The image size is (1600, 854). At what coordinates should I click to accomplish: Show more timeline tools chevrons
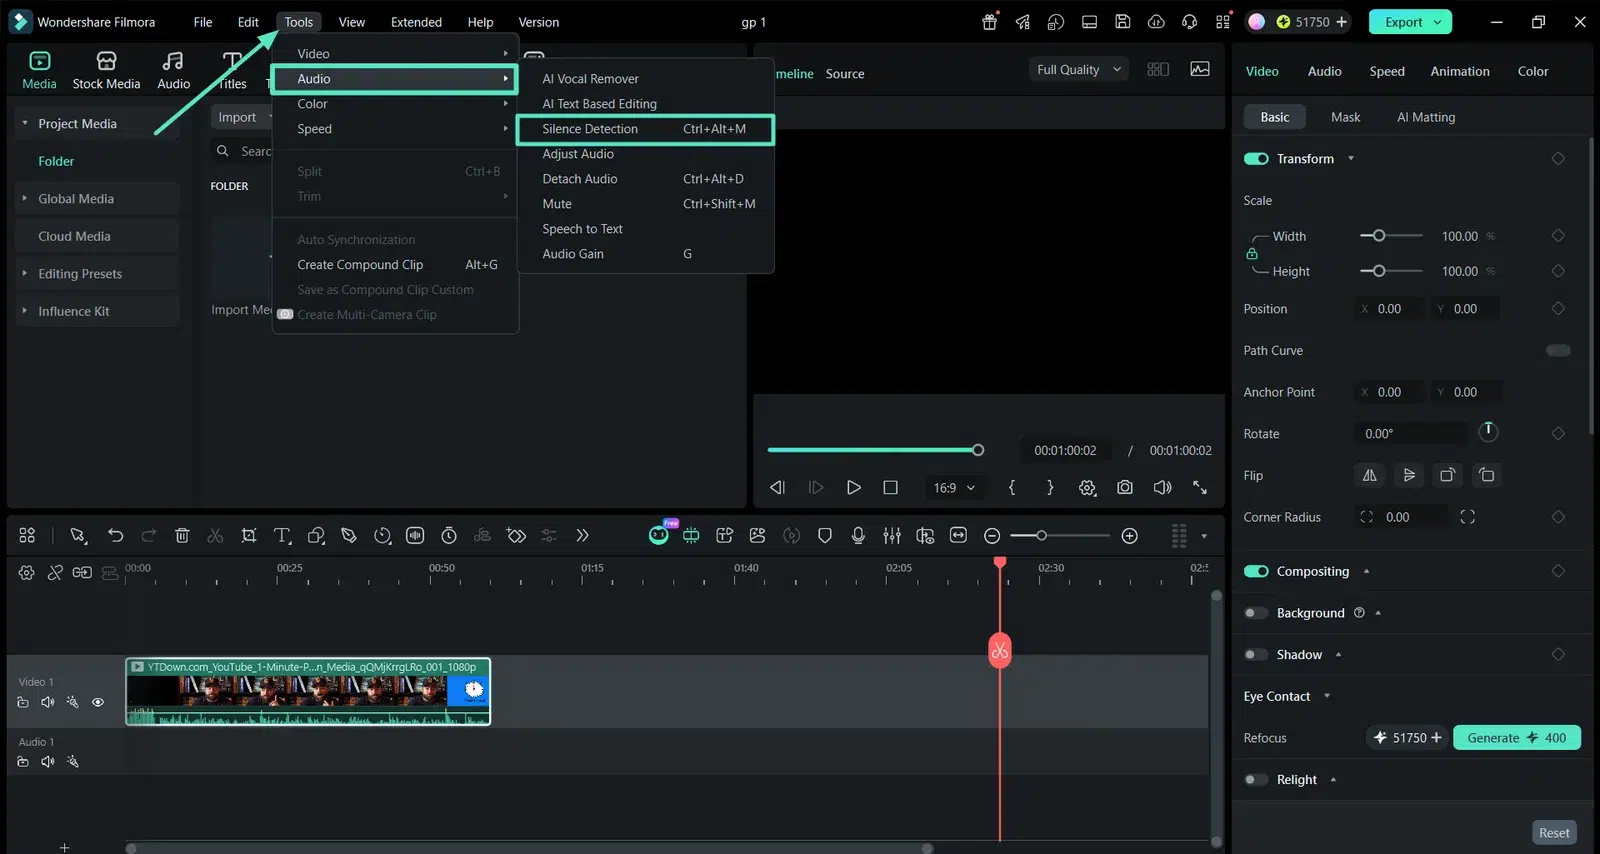pyautogui.click(x=582, y=536)
